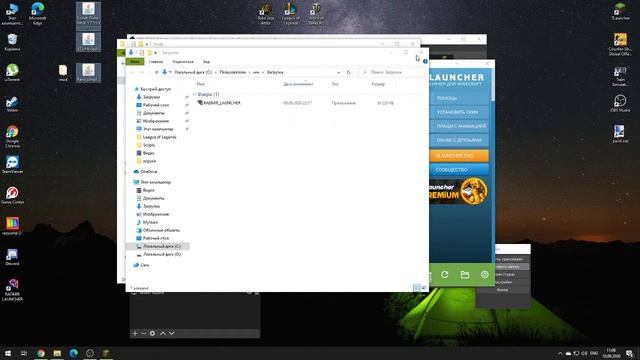Select the paint.net desktop icon
Viewport: 640px width, 360px height.
pos(620,134)
